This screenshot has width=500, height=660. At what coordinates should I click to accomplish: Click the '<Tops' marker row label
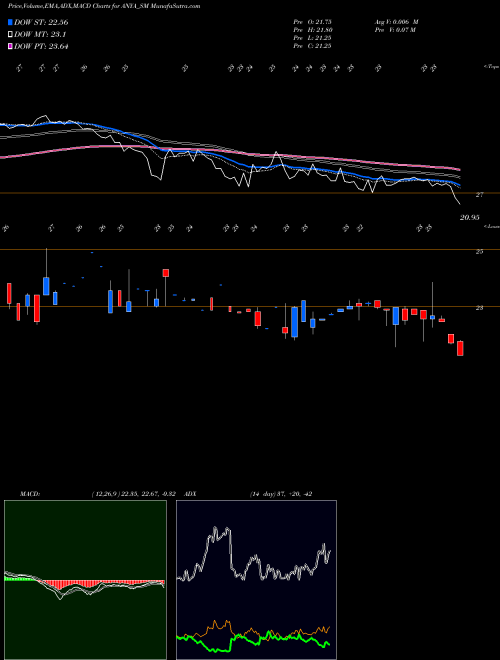click(491, 67)
